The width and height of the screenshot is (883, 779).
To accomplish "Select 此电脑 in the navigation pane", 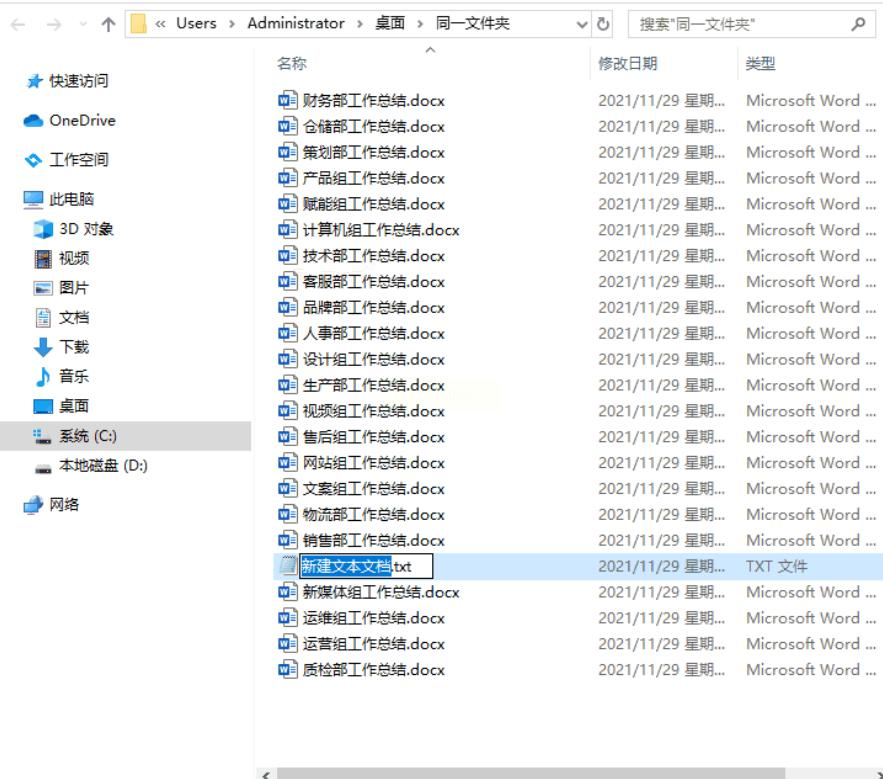I will (x=71, y=199).
